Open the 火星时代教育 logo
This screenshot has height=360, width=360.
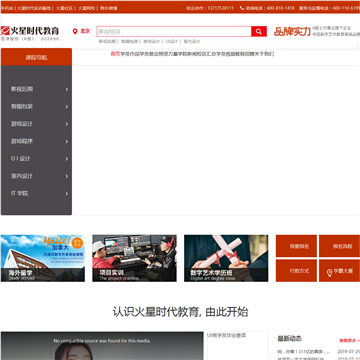coord(30,31)
